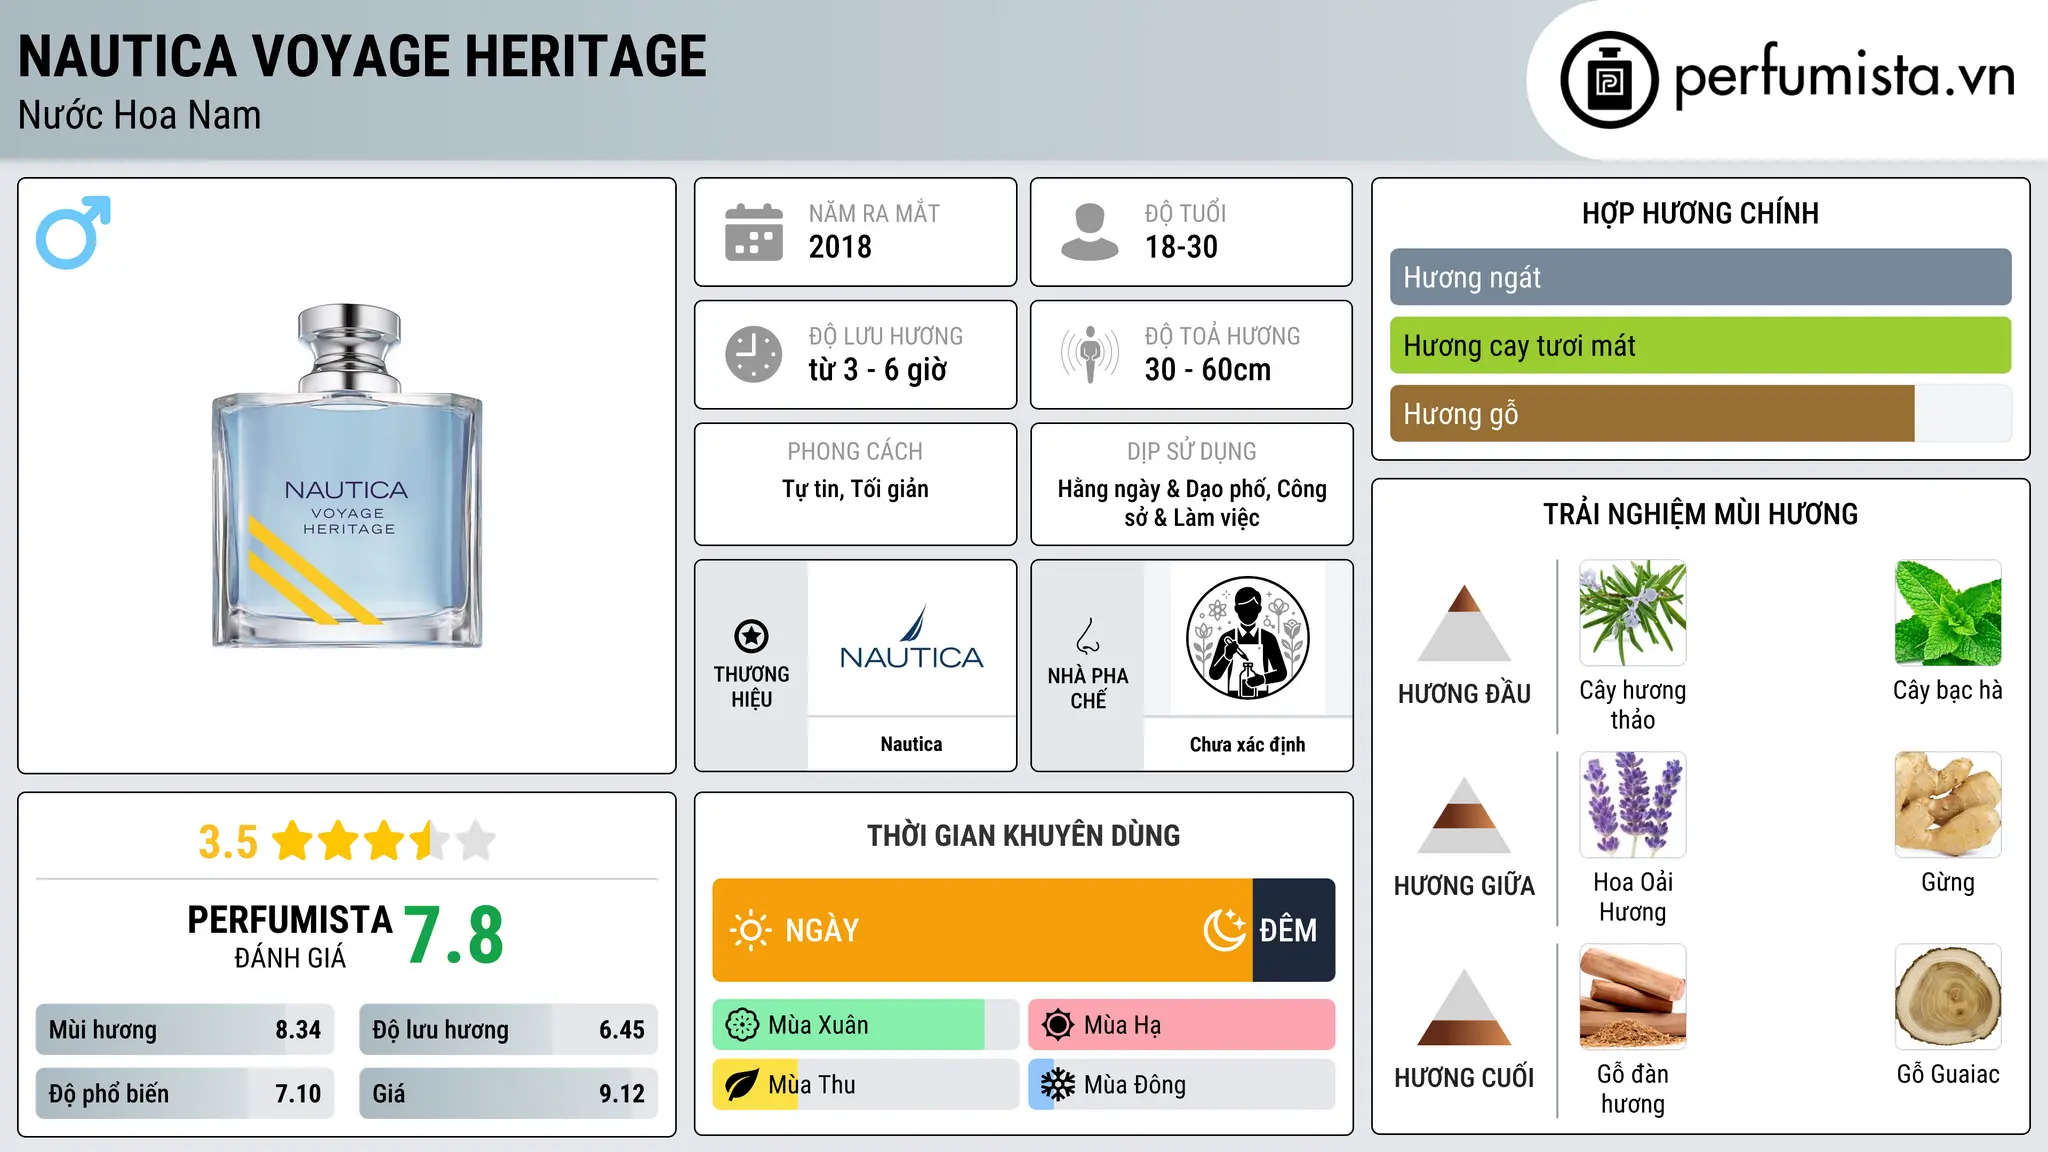Open the sandalwood (Gỗ đàn hương) note image
Screen dimensions: 2048x1152
[x=1633, y=997]
